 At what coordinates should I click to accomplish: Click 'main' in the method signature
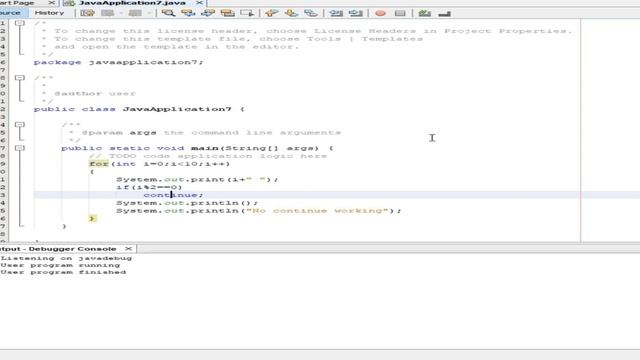click(204, 148)
